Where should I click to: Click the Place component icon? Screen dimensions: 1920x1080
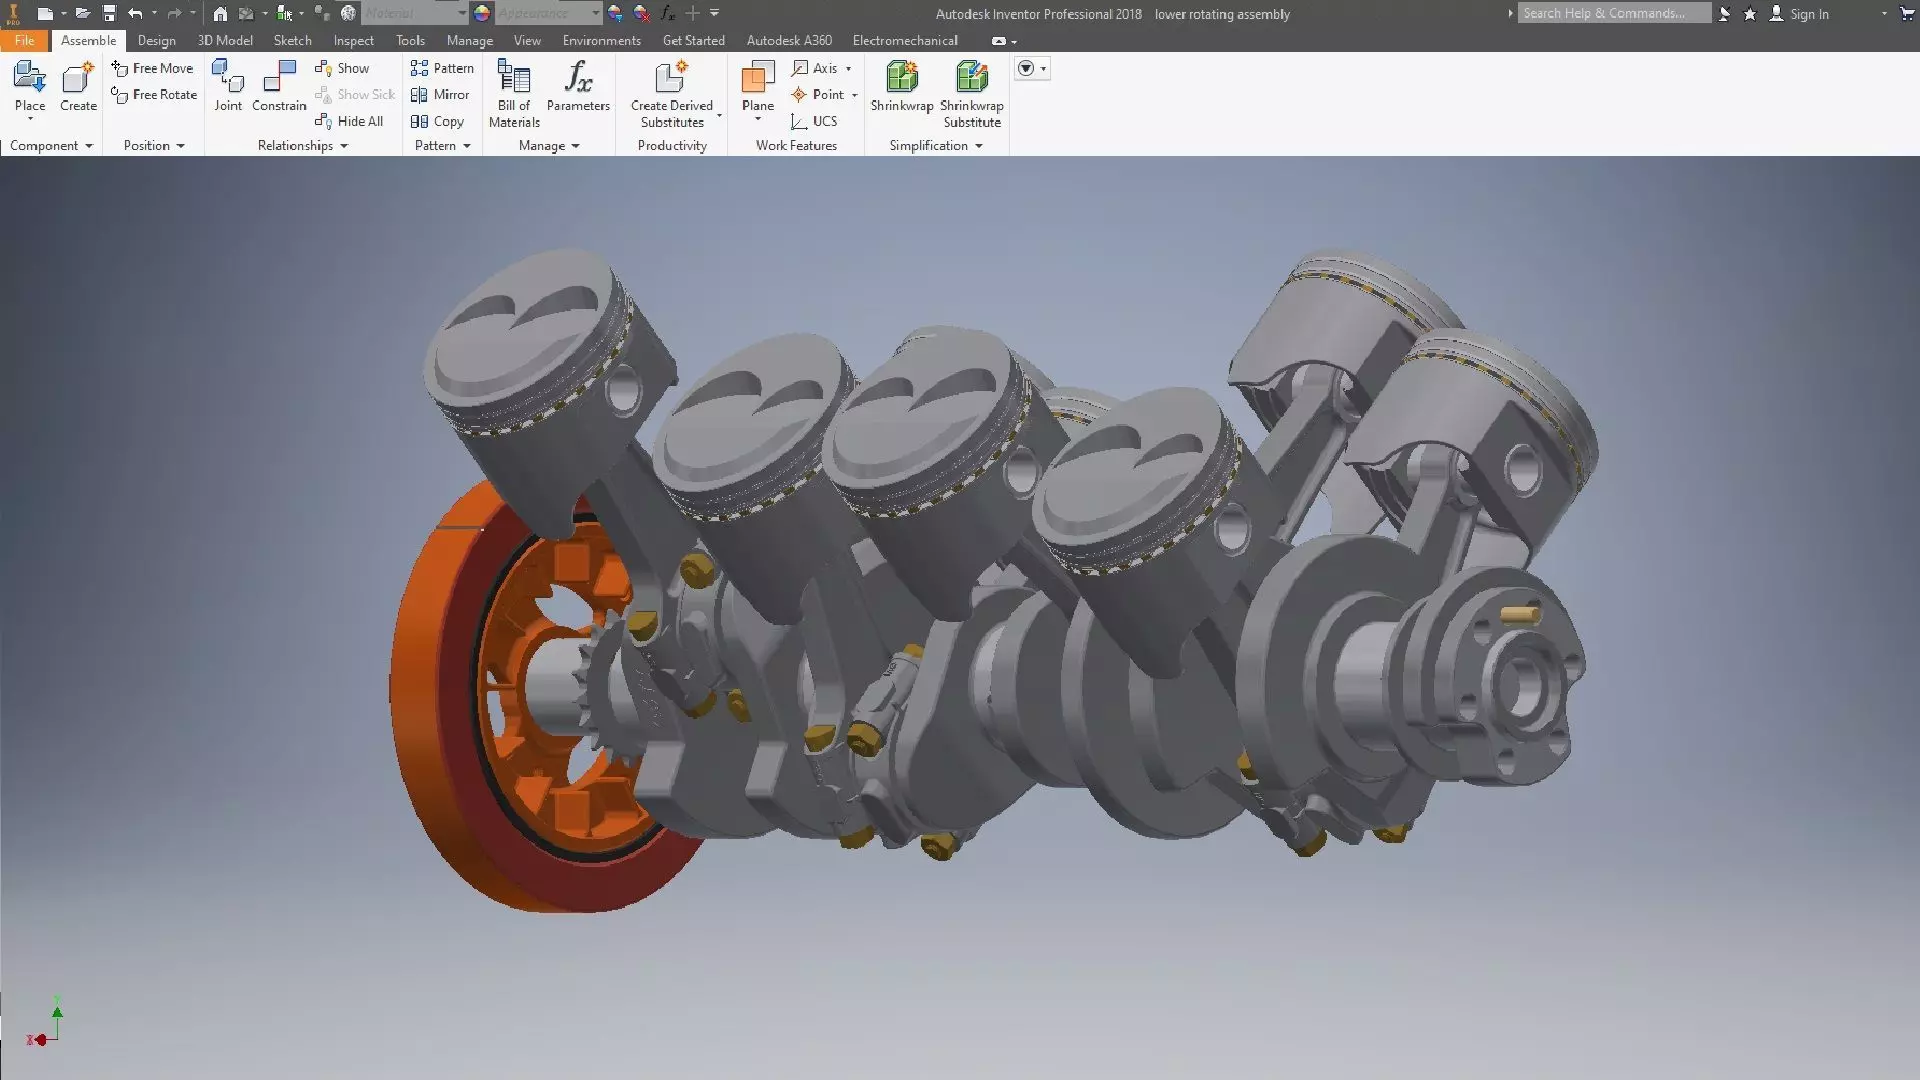pos(29,78)
